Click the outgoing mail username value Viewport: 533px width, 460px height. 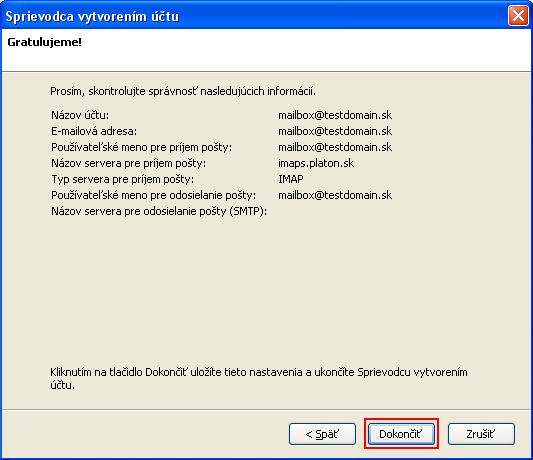point(335,195)
